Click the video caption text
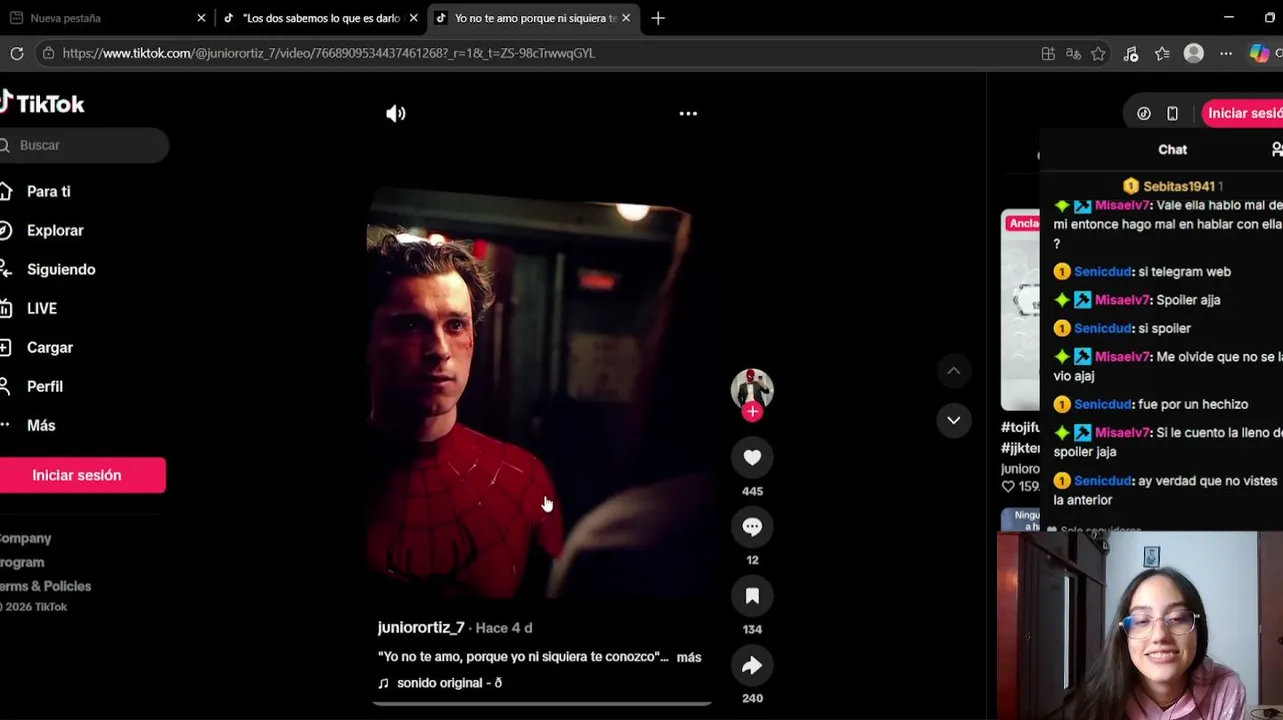Viewport: 1283px width, 720px height. pos(523,657)
